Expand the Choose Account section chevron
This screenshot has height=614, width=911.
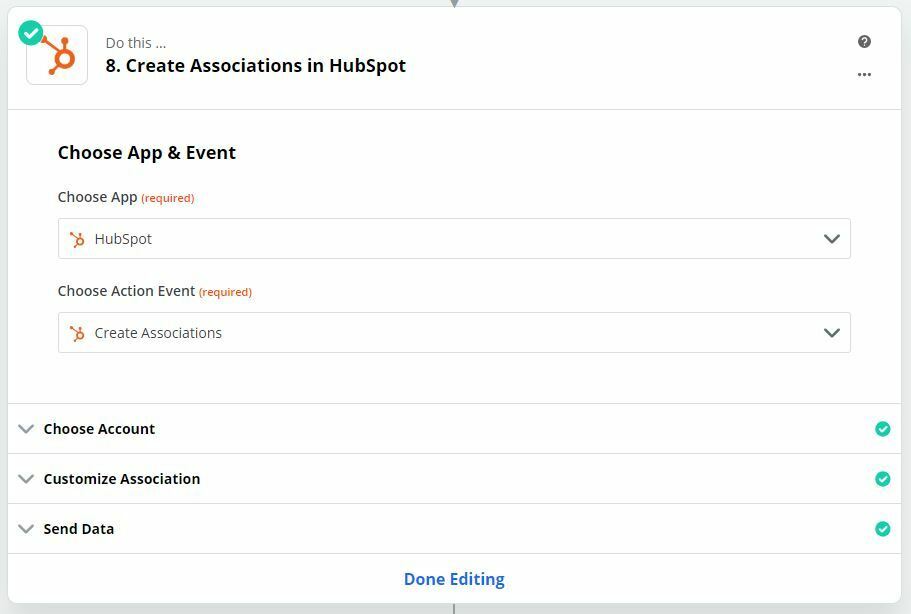[x=26, y=429]
